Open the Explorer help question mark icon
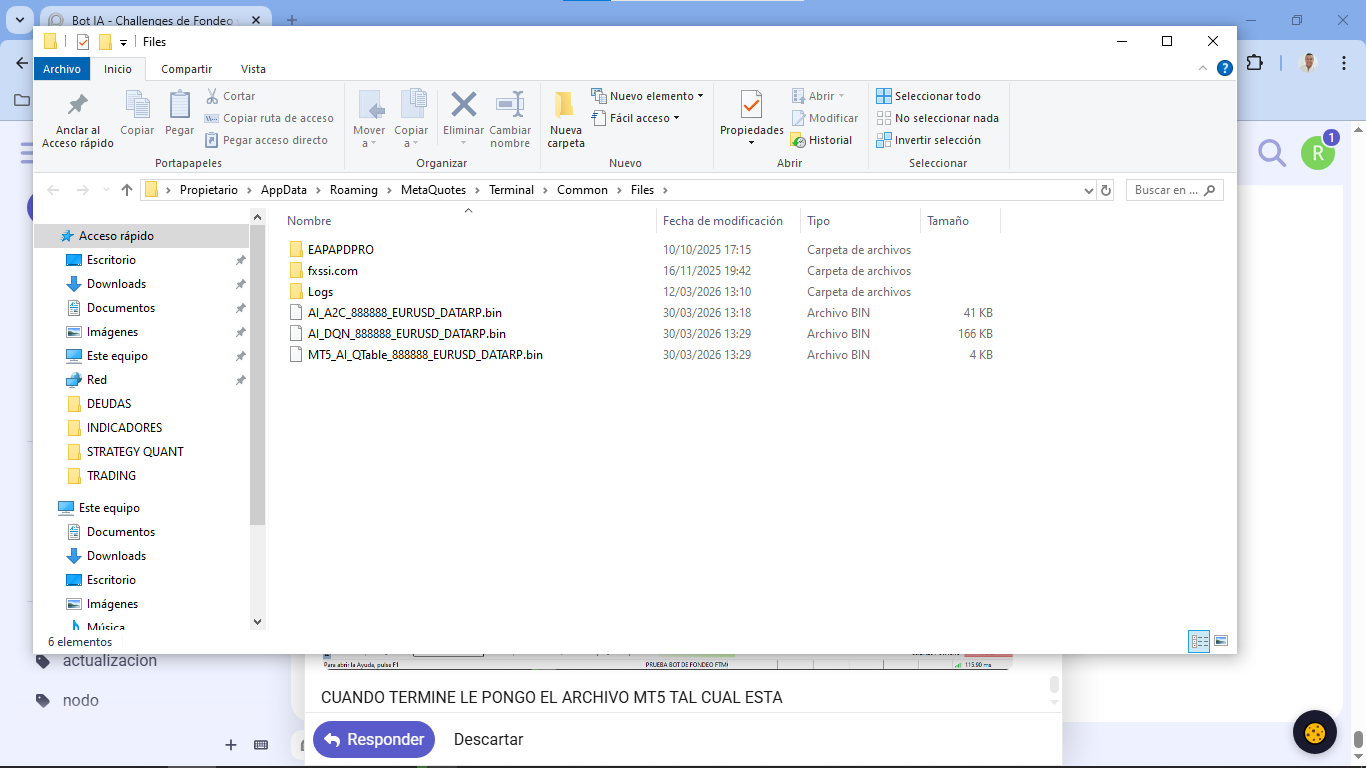This screenshot has height=768, width=1366. (x=1224, y=69)
